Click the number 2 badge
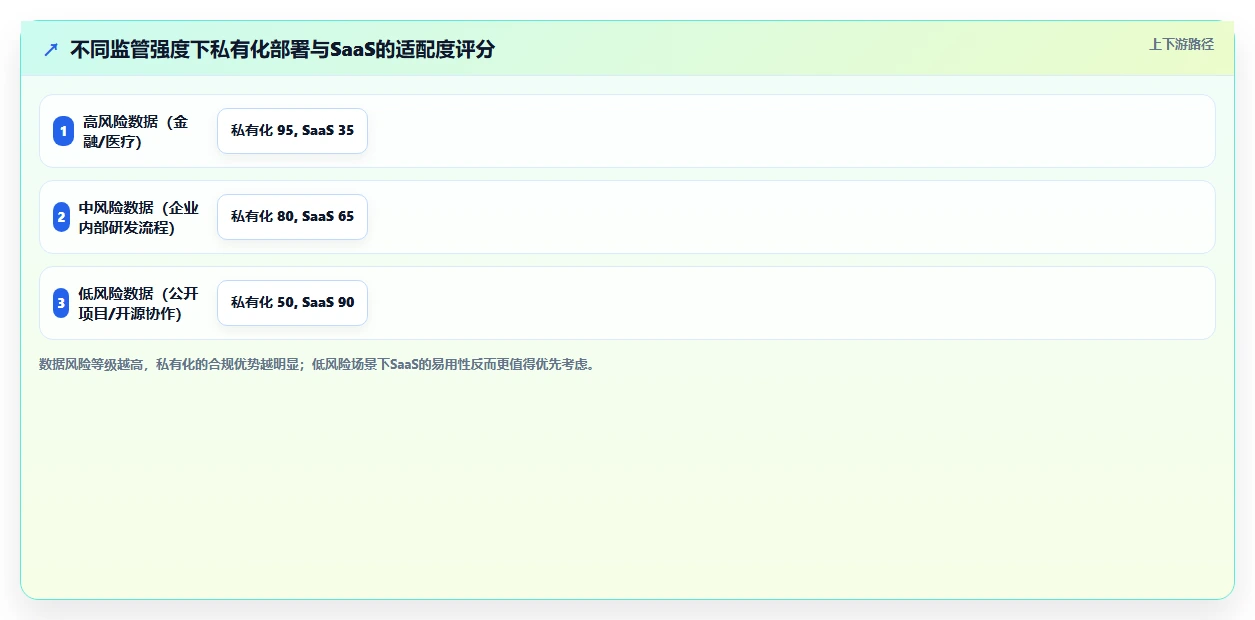Screen dimensions: 1255x620 pos(61,217)
